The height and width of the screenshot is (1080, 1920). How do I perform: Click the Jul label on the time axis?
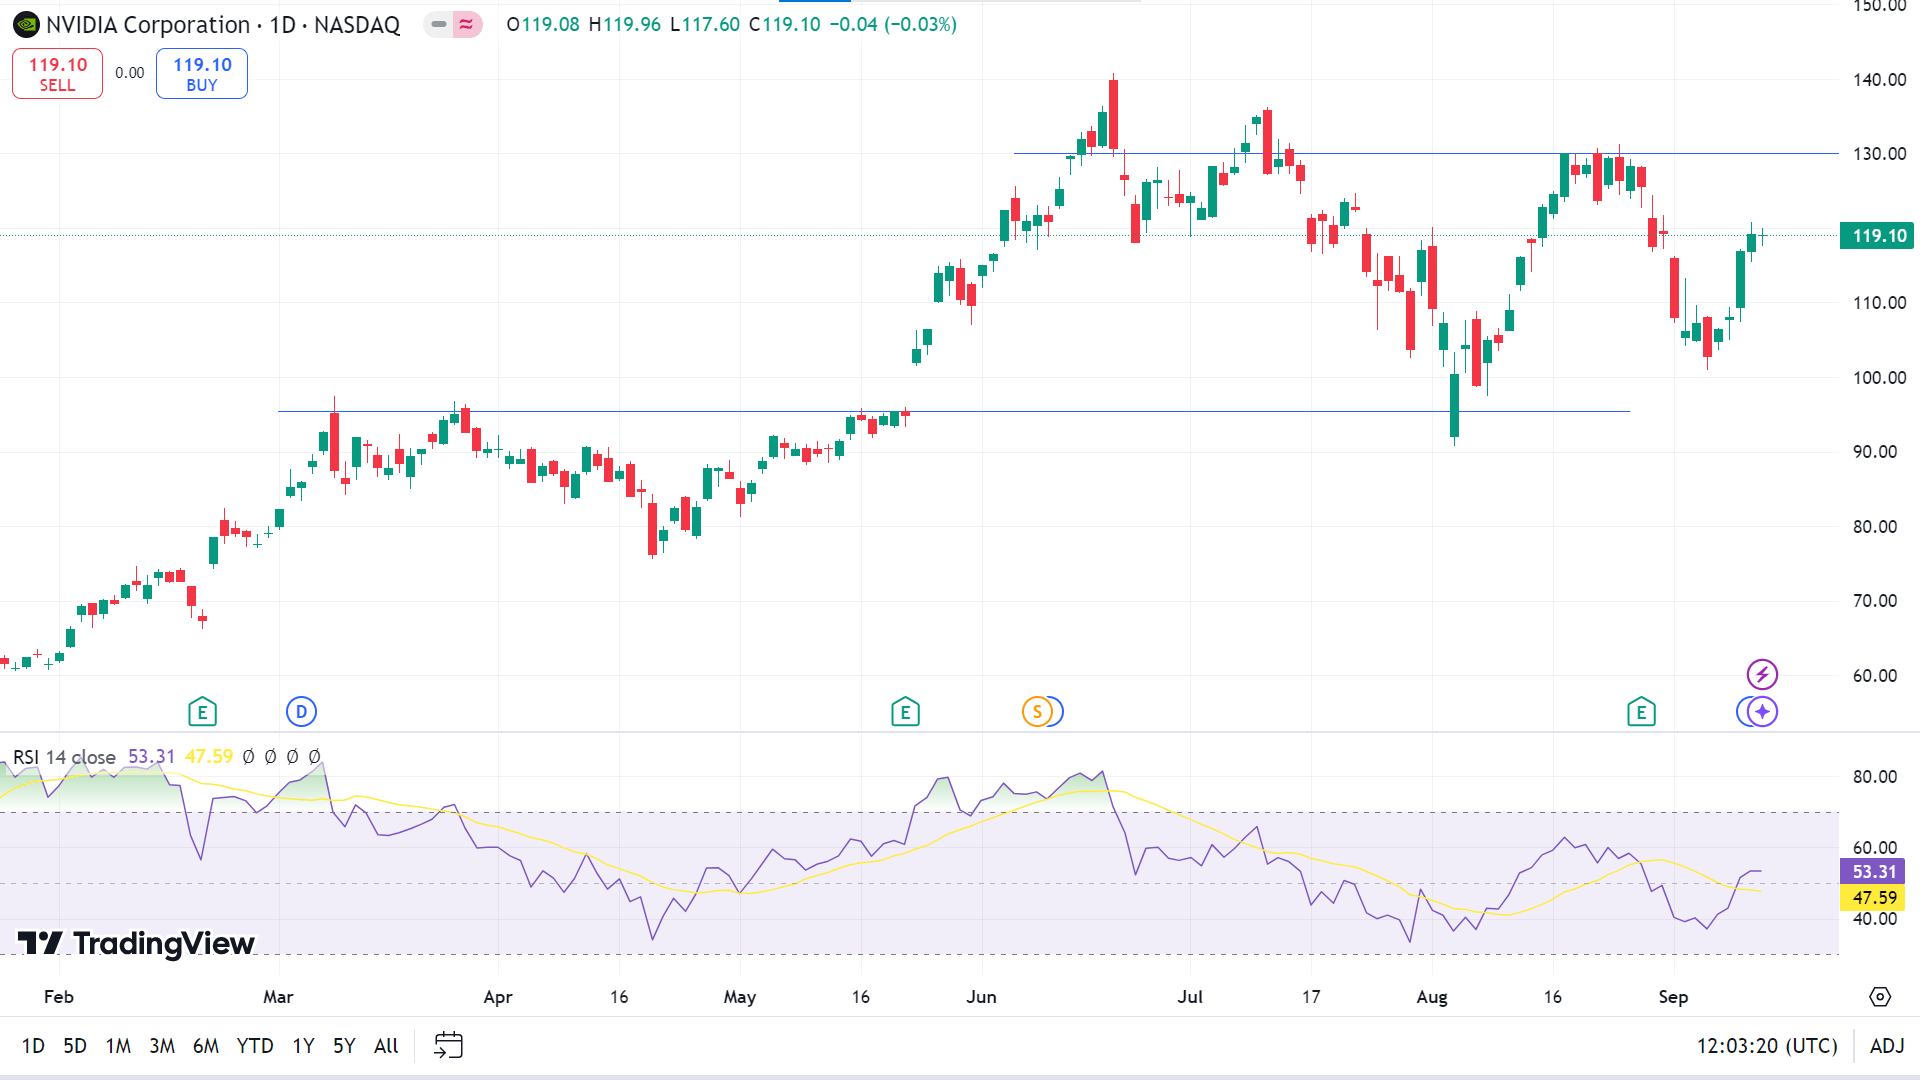[x=1190, y=997]
